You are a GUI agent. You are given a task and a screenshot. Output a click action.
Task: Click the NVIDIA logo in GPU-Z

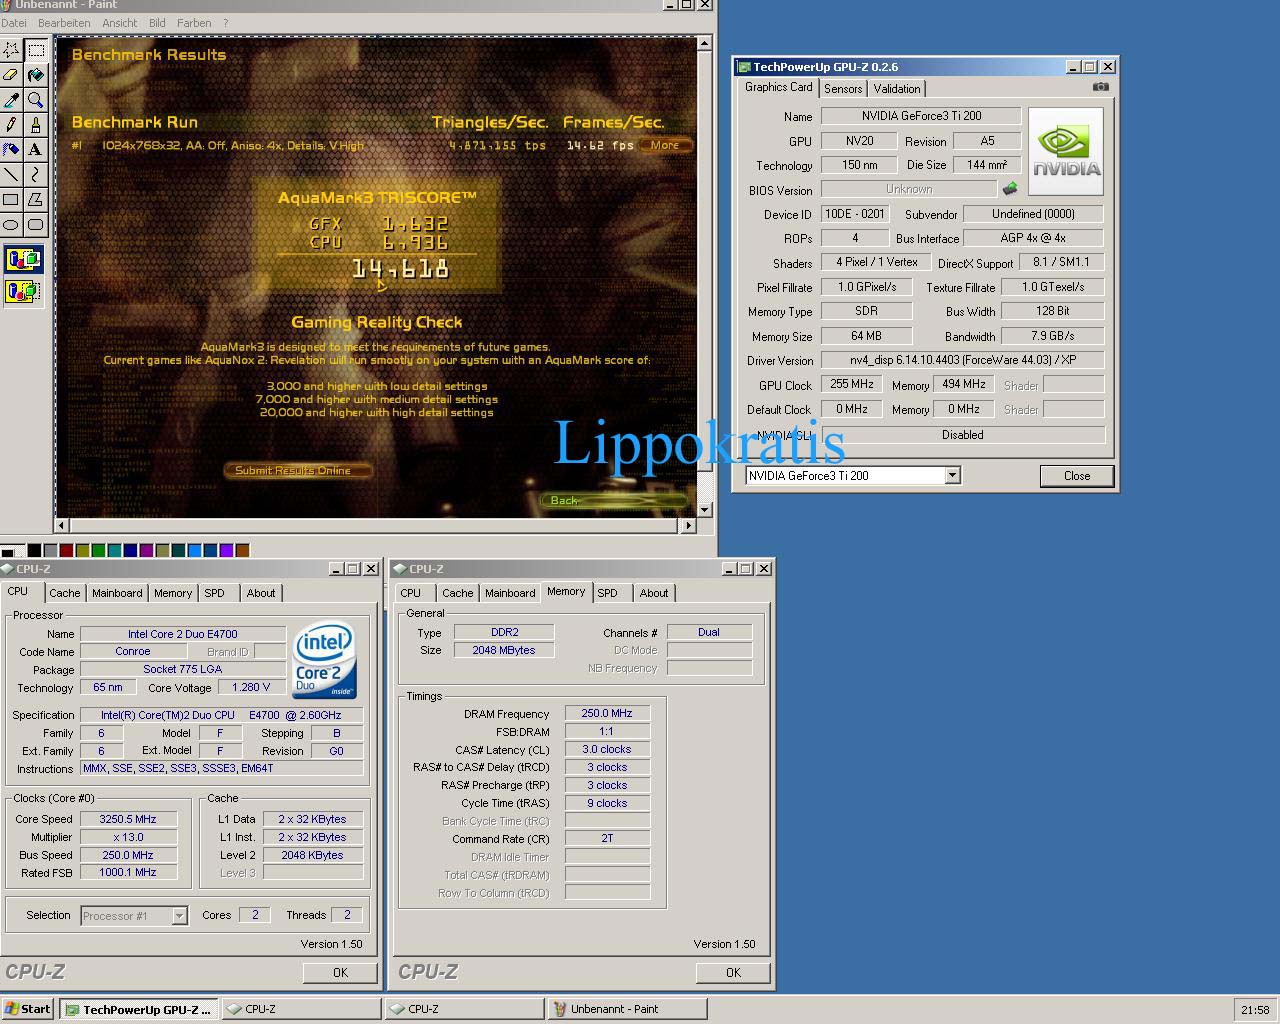point(1066,151)
